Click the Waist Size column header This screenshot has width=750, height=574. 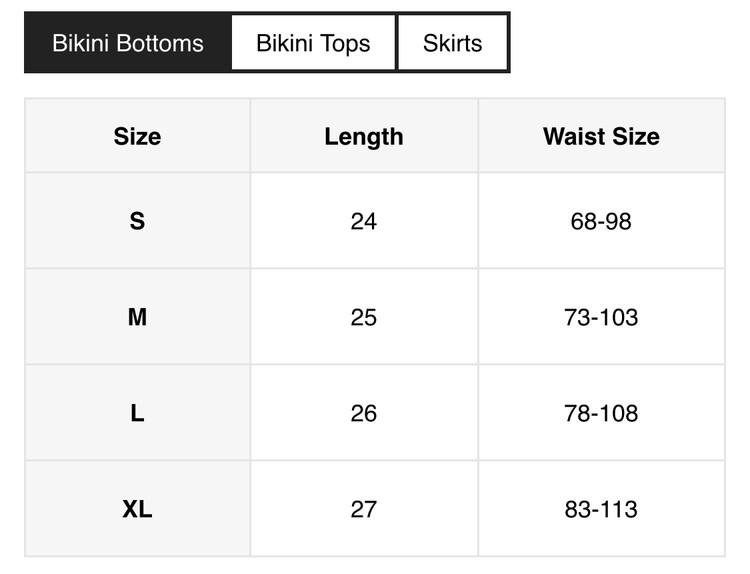tap(601, 137)
